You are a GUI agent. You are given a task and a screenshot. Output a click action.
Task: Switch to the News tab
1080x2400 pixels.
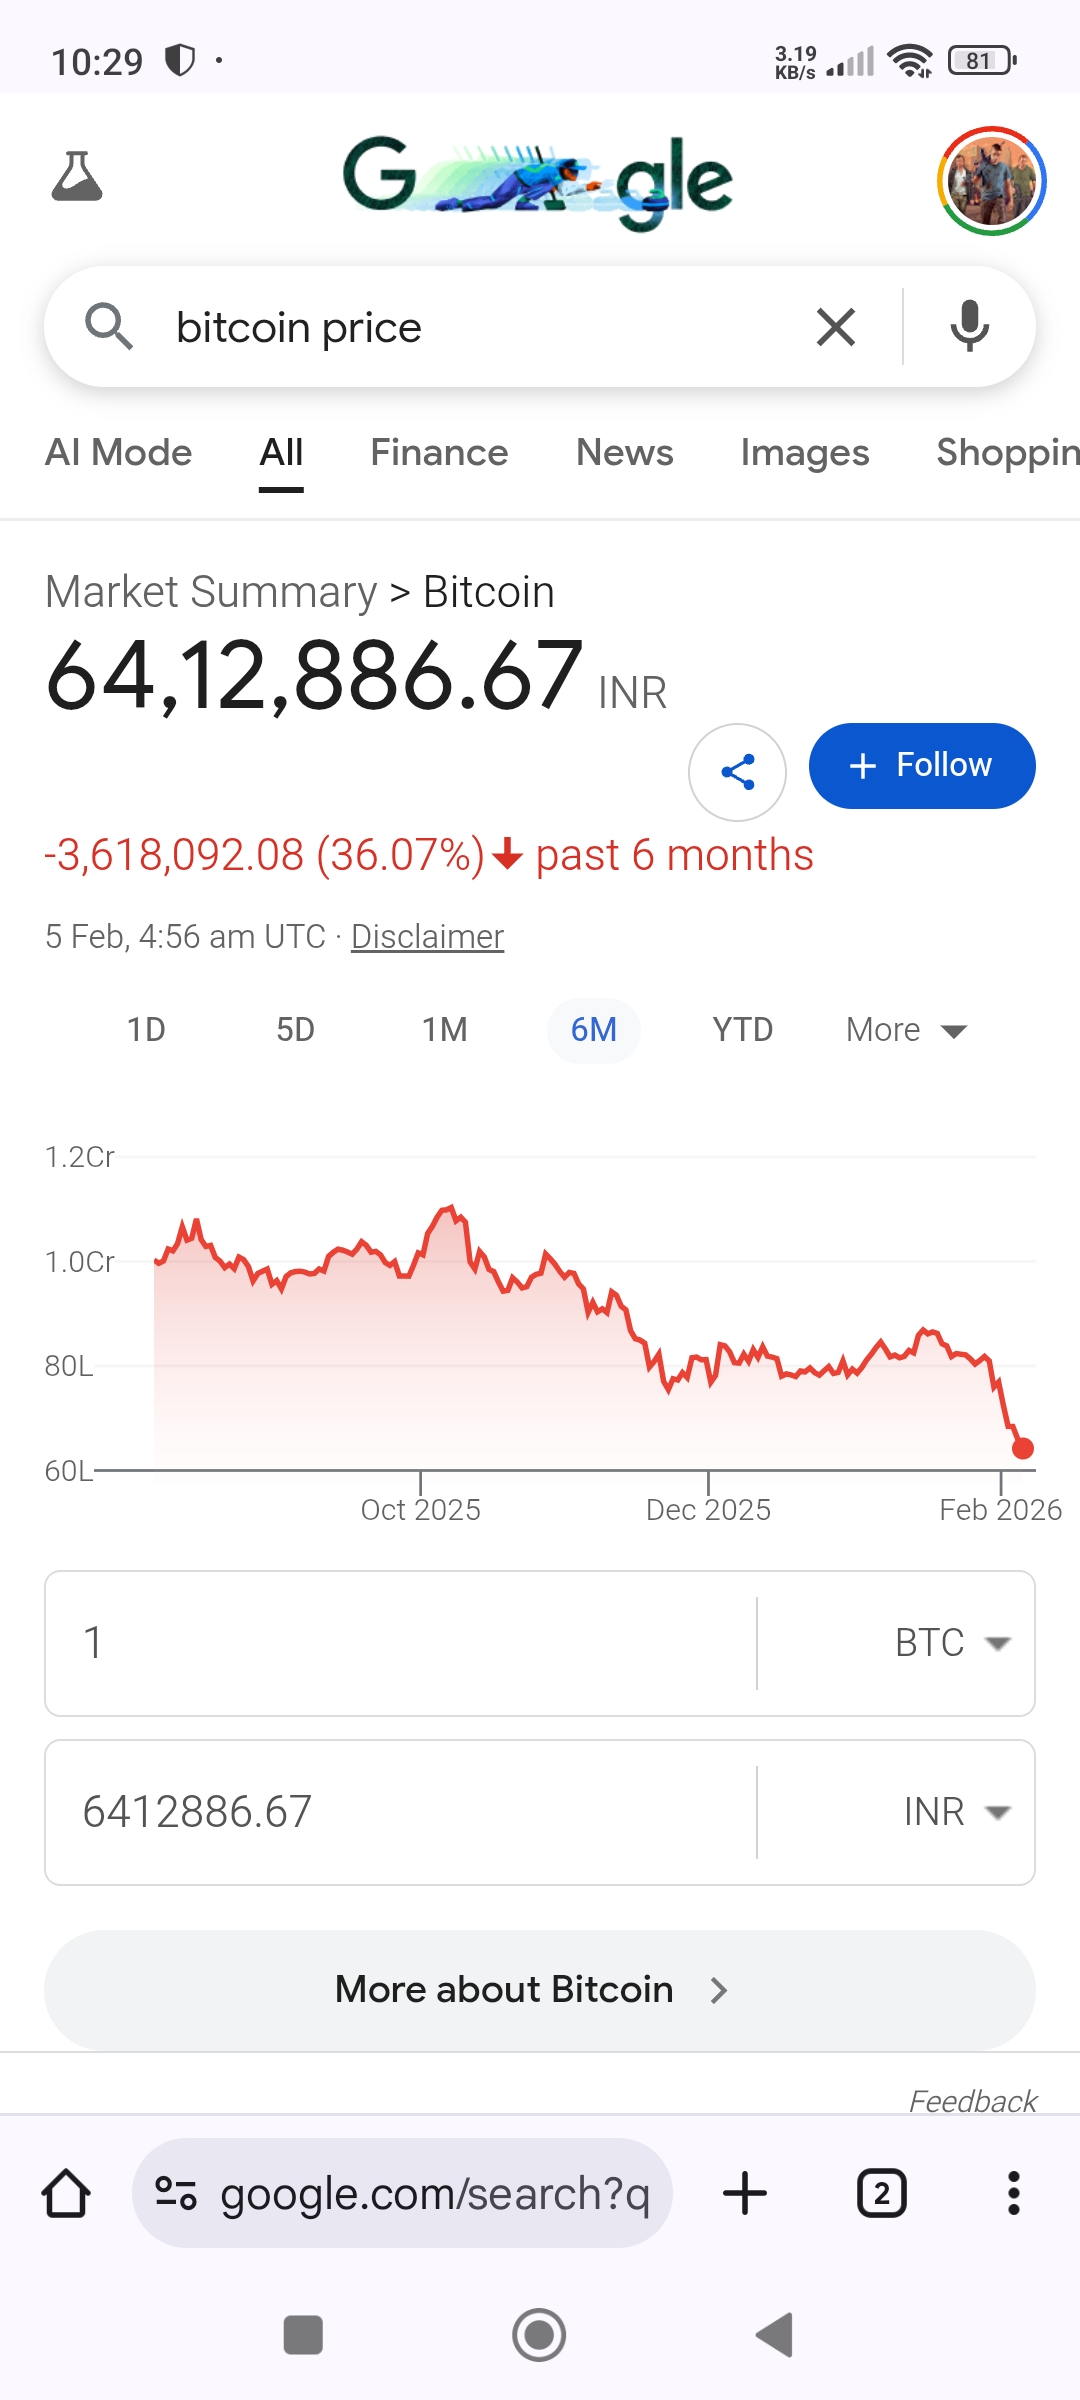pyautogui.click(x=624, y=453)
